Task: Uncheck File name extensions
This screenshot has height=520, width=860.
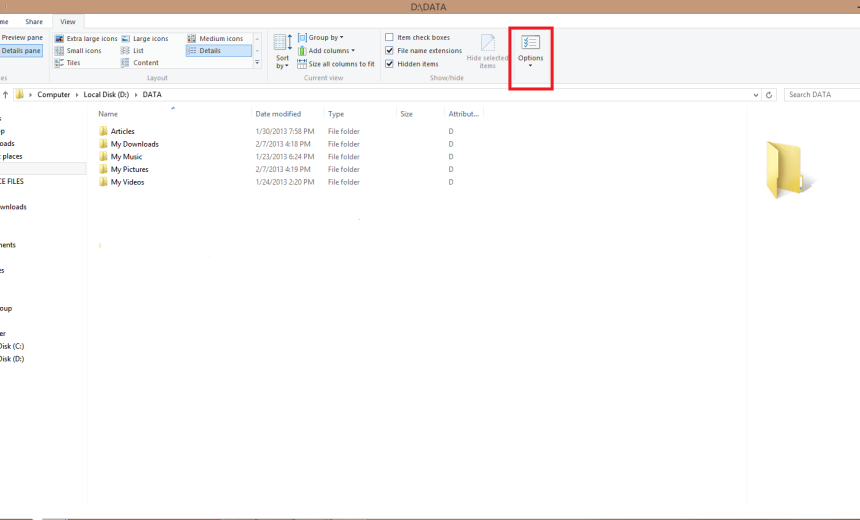Action: click(x=389, y=50)
